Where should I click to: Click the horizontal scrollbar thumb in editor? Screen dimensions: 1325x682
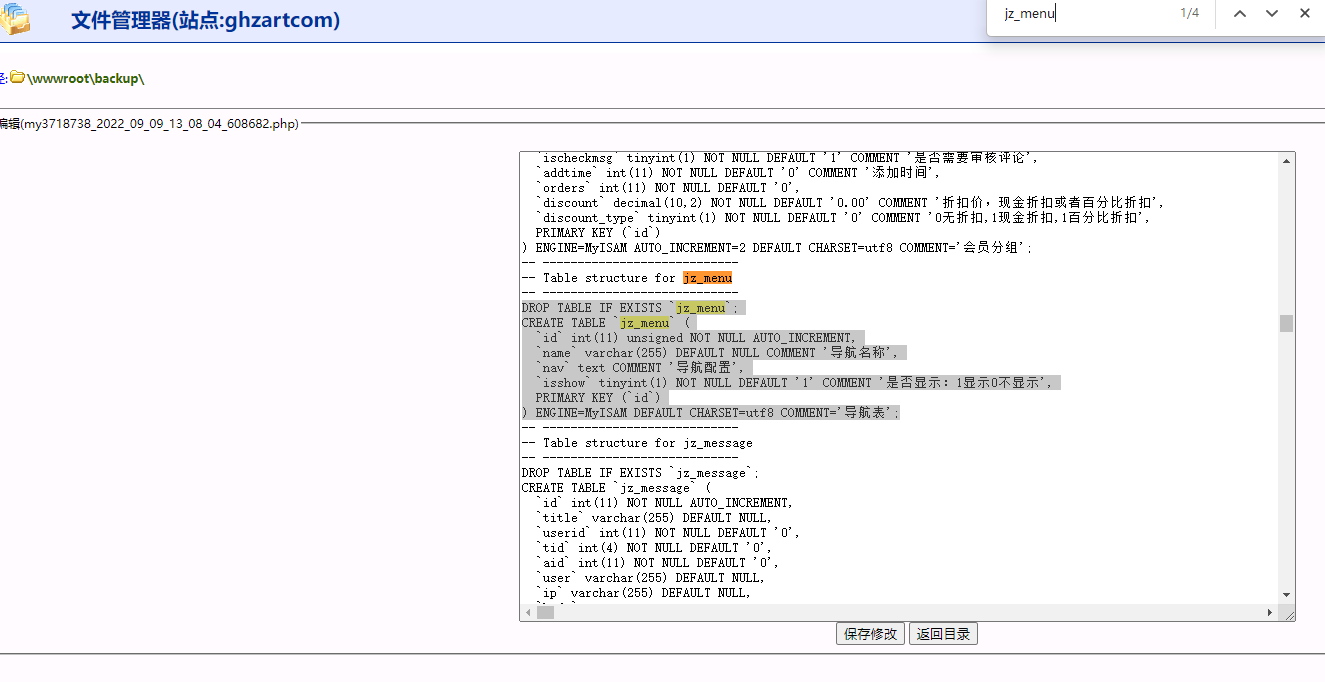[x=545, y=612]
